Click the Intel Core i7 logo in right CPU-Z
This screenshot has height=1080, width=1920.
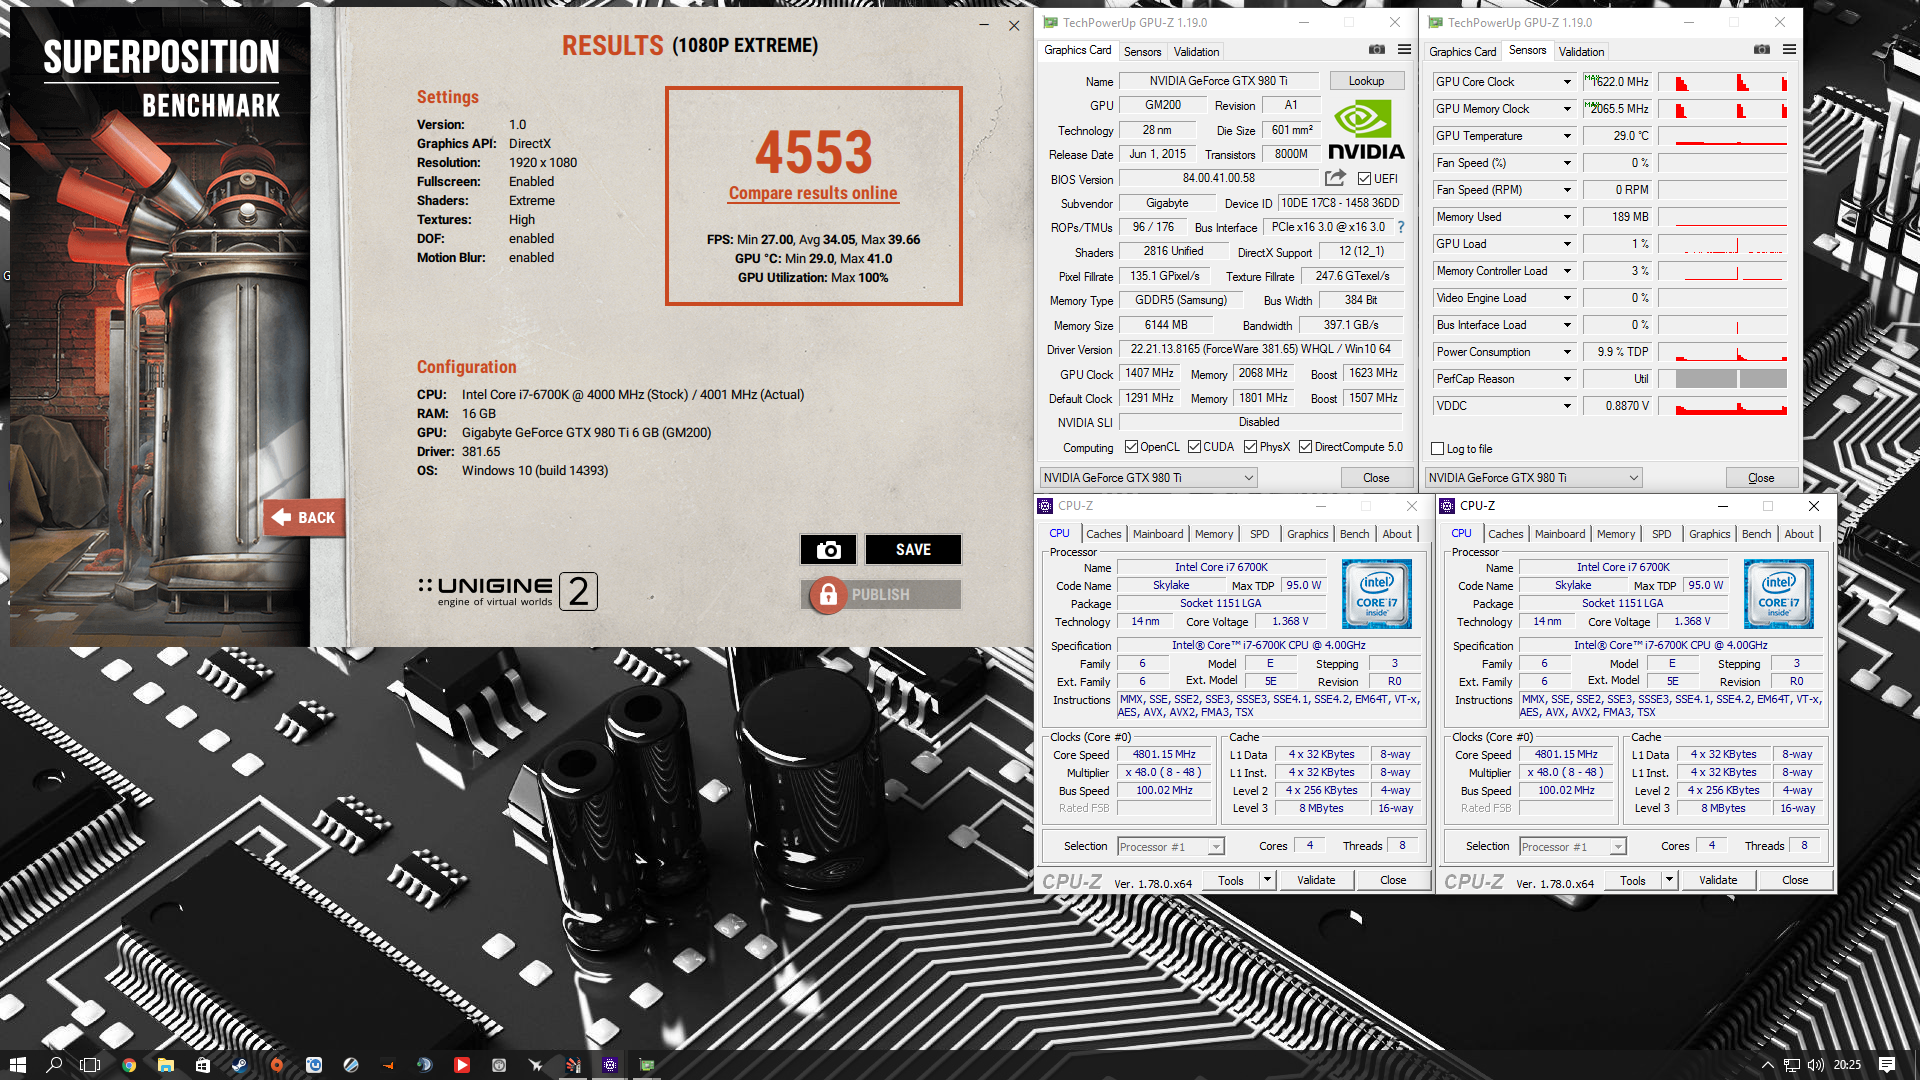coord(1778,594)
